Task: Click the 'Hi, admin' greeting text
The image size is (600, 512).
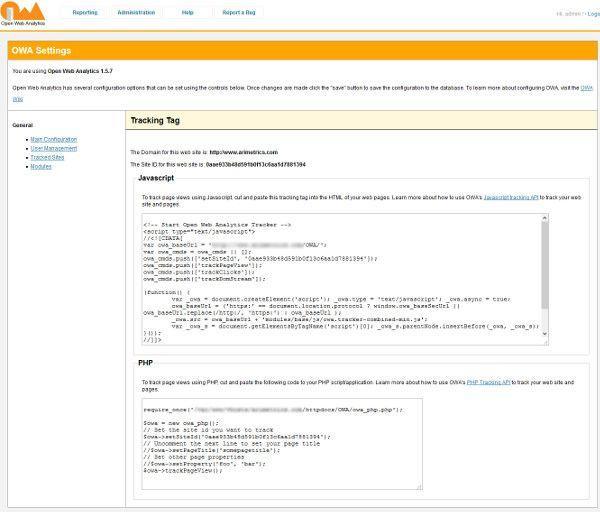Action: click(569, 14)
